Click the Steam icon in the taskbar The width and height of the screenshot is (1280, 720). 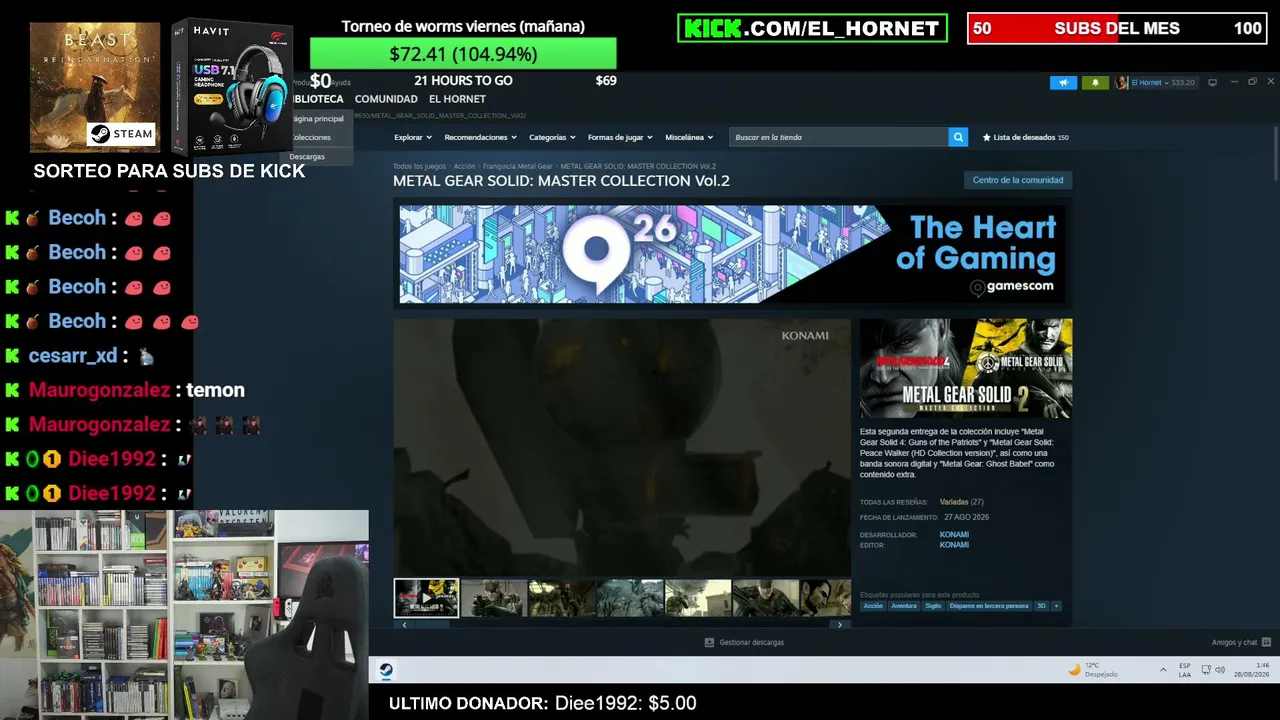[x=386, y=670]
